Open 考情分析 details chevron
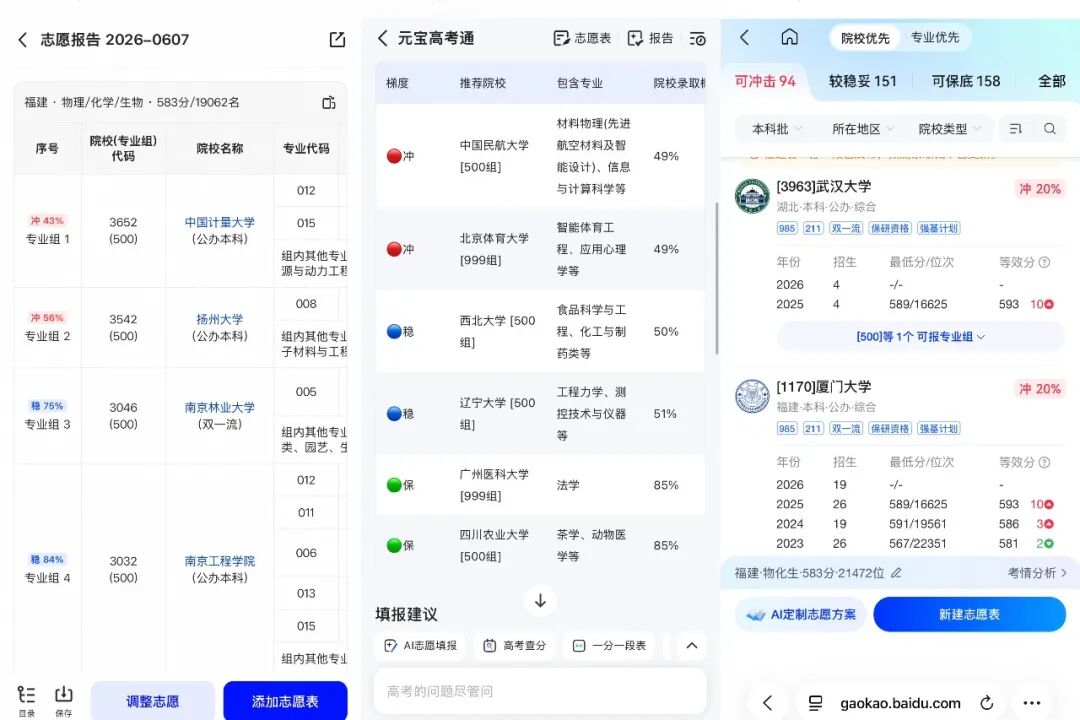 [x=1037, y=573]
